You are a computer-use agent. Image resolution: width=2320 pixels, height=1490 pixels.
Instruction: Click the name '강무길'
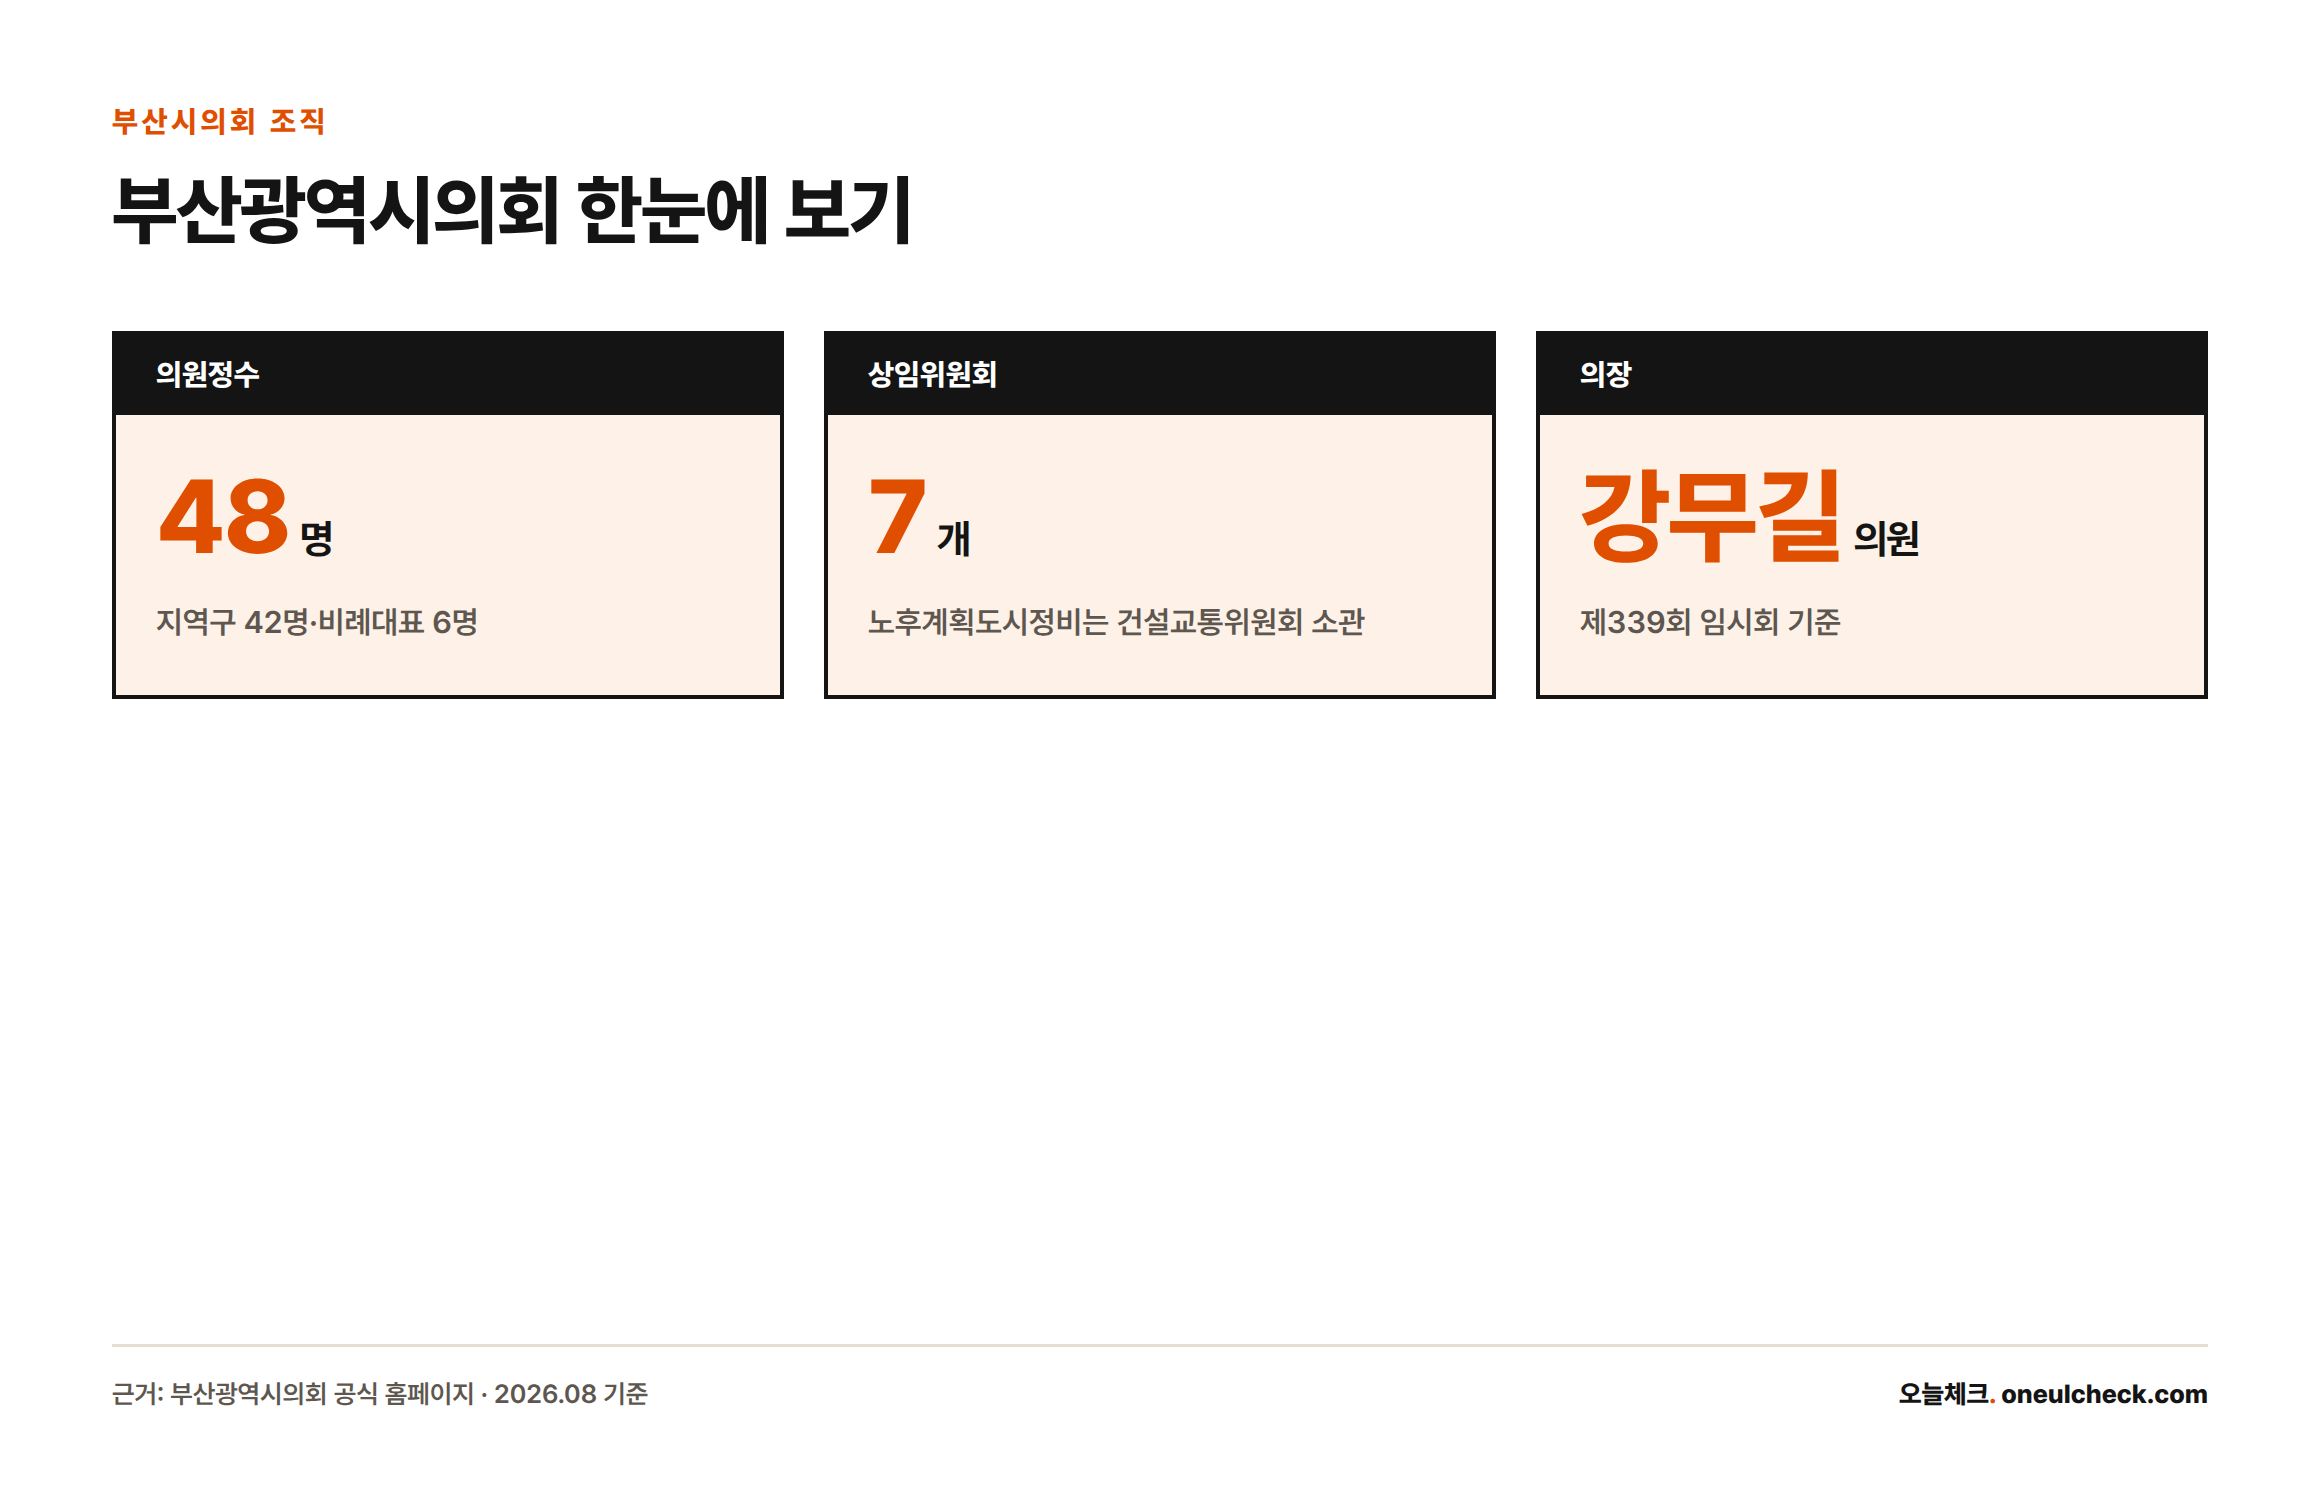click(1710, 516)
